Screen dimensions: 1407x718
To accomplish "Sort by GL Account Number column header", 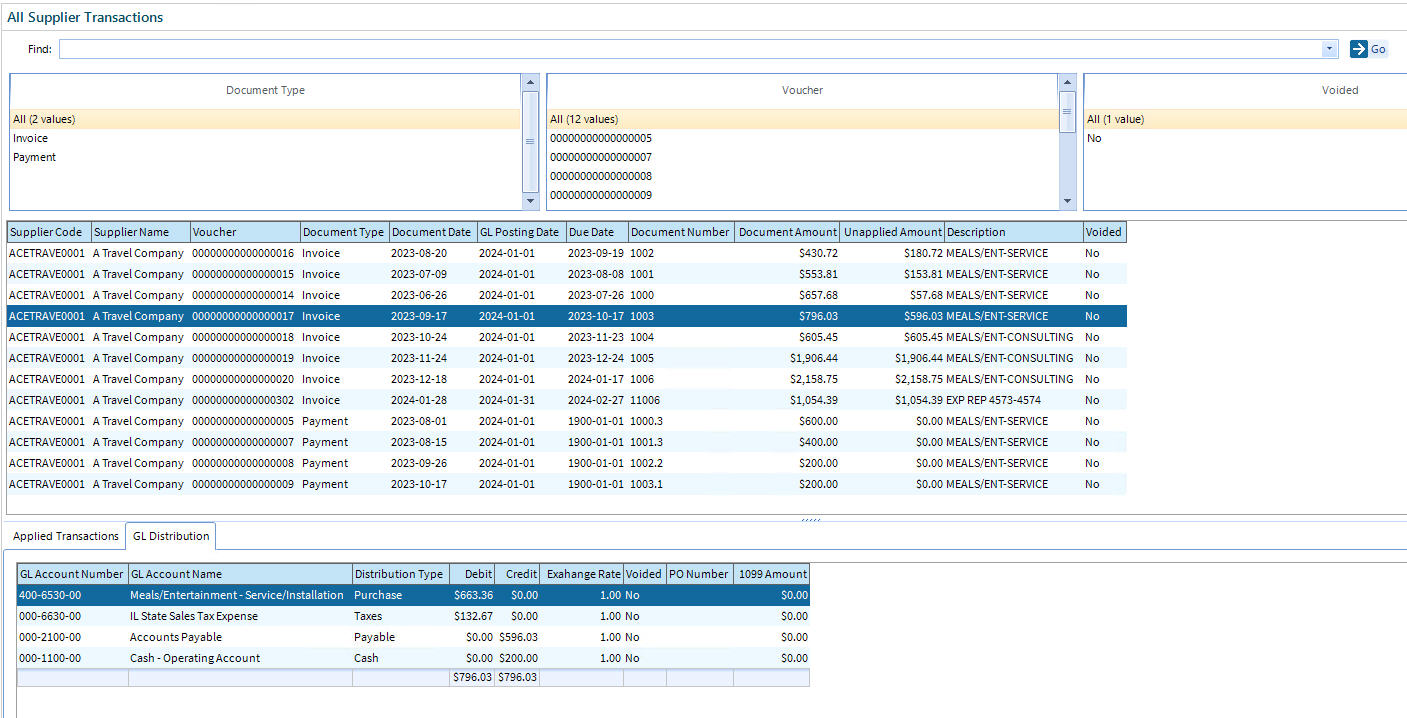I will [72, 574].
